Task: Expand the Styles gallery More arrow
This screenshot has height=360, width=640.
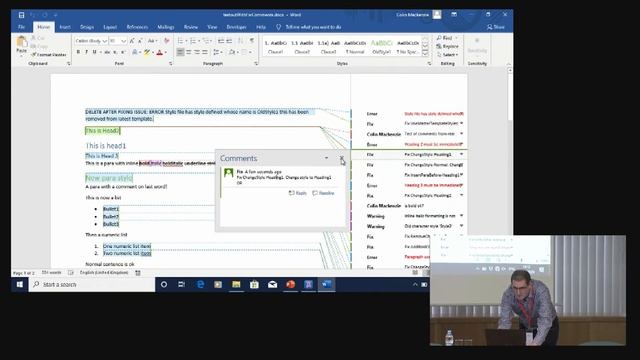Action: 425,53
